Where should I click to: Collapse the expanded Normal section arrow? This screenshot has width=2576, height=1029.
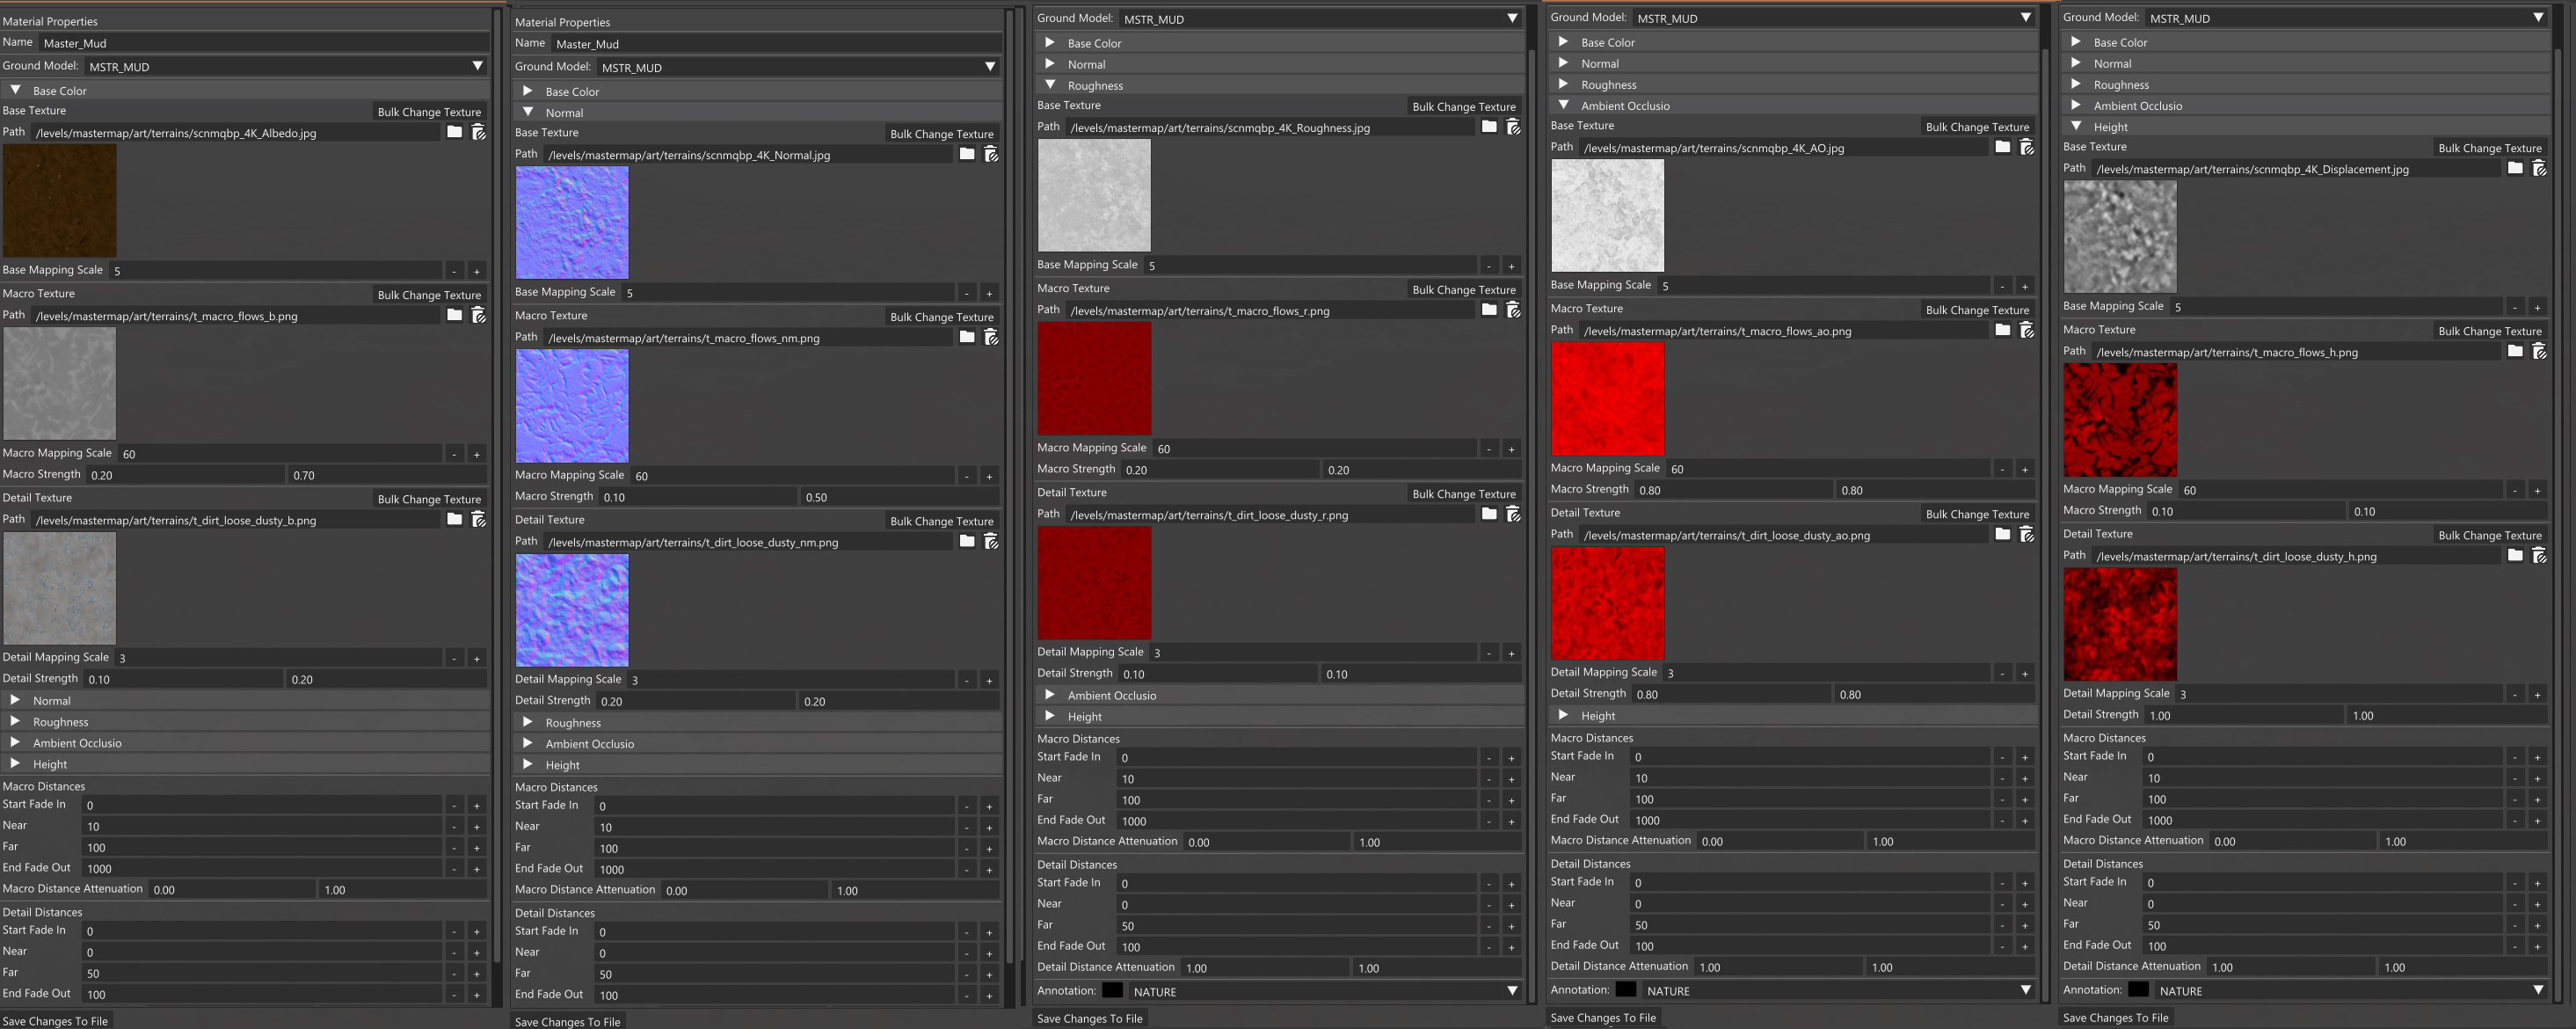pos(528,112)
